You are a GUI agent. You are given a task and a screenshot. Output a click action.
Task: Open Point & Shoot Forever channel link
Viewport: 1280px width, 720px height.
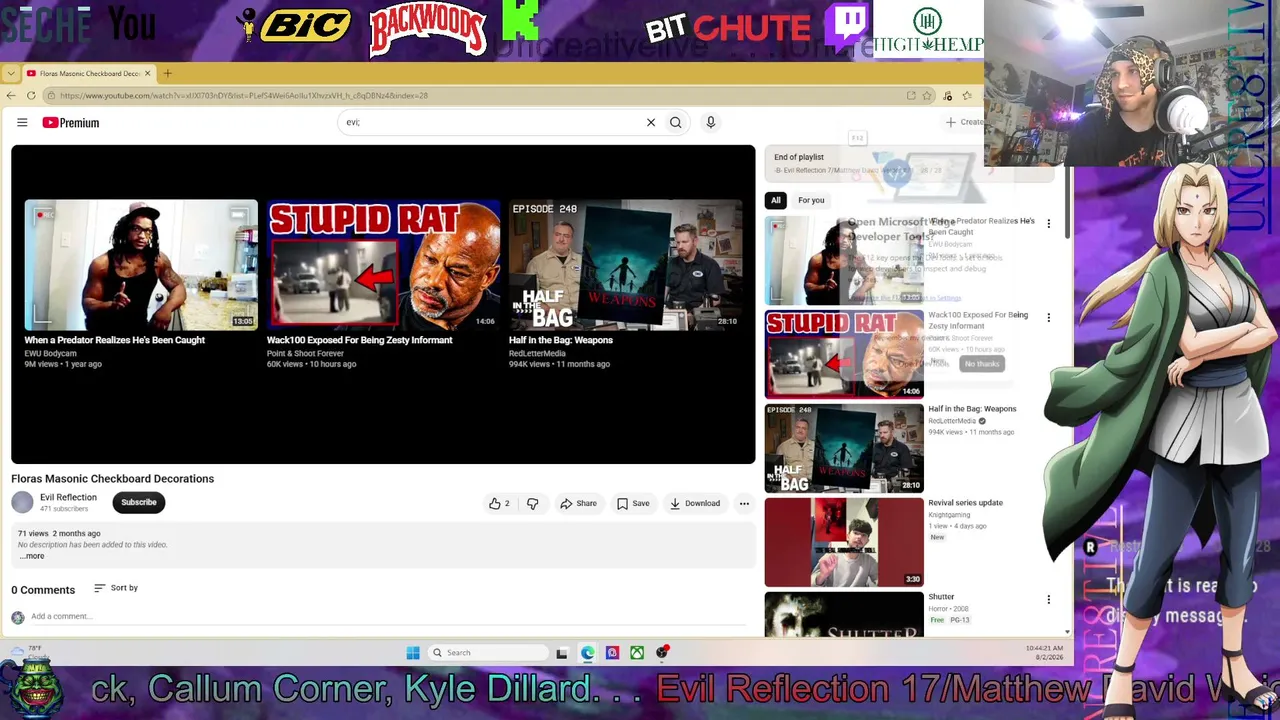pyautogui.click(x=305, y=353)
